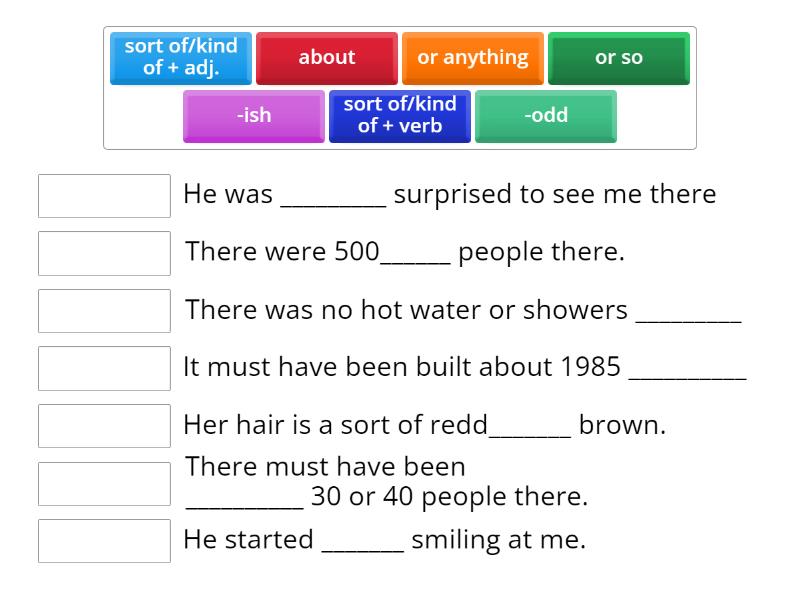Pick the light green "-odd" tile
This screenshot has height=600, width=800.
click(x=545, y=116)
